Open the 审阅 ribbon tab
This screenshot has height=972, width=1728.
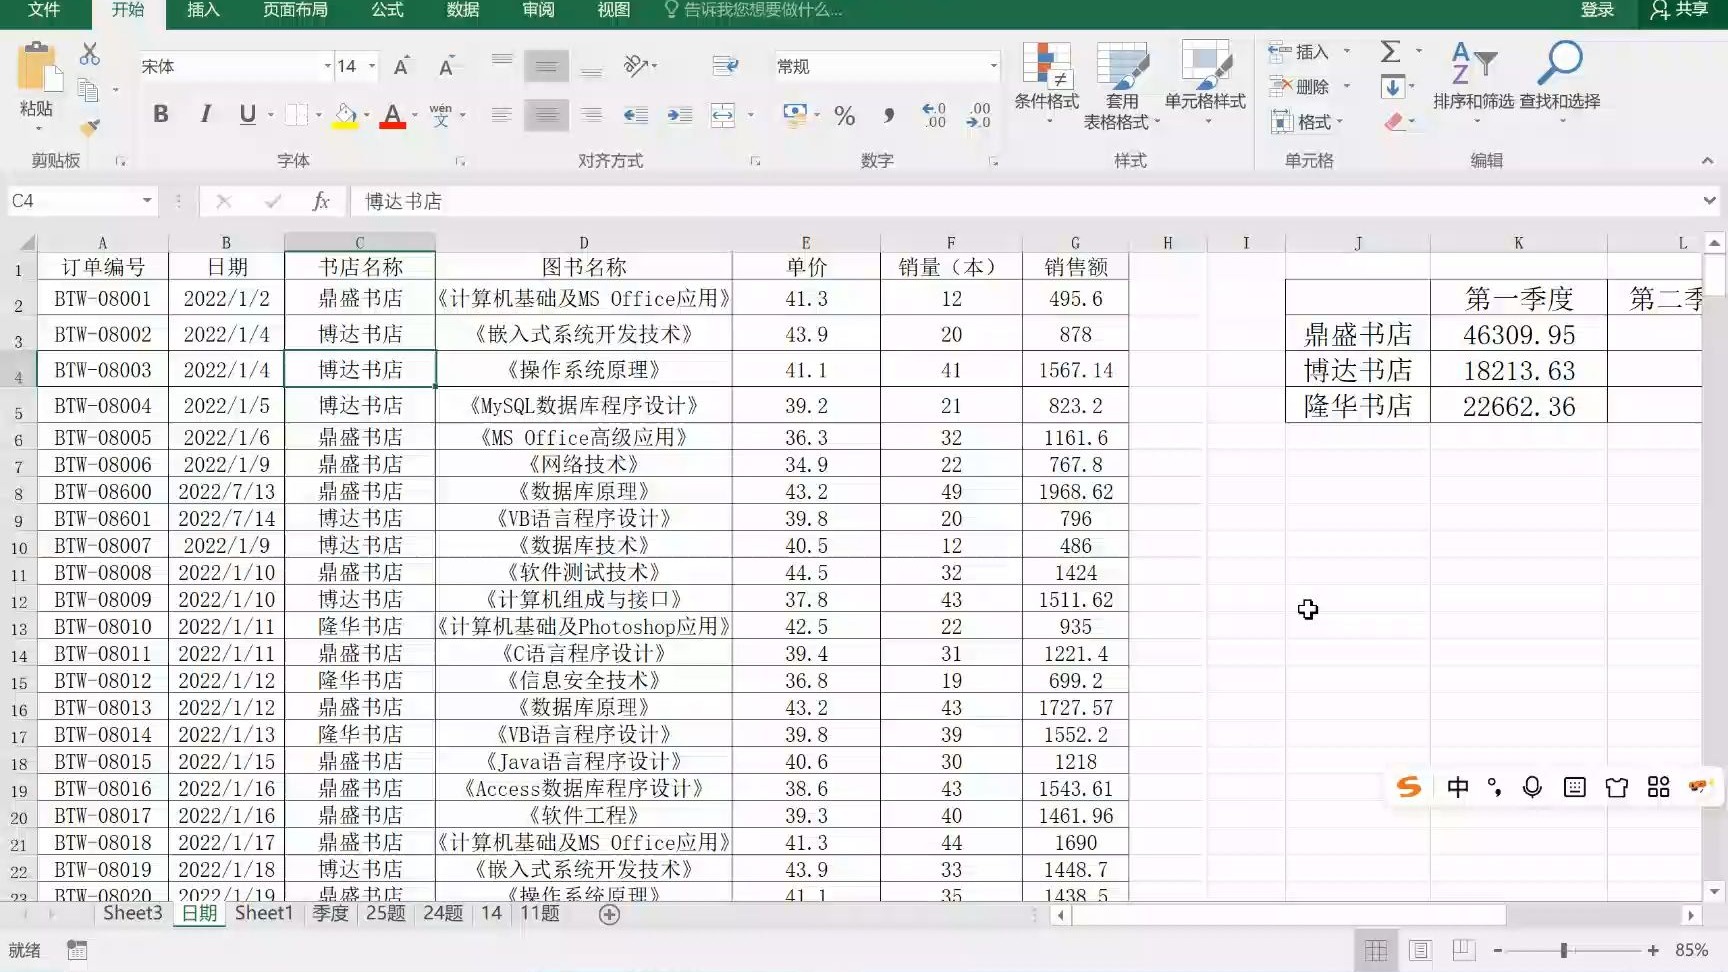click(x=538, y=10)
